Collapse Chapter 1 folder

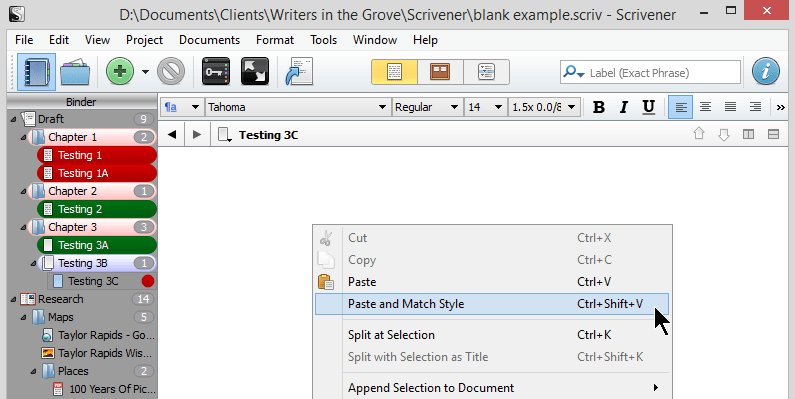click(x=23, y=137)
